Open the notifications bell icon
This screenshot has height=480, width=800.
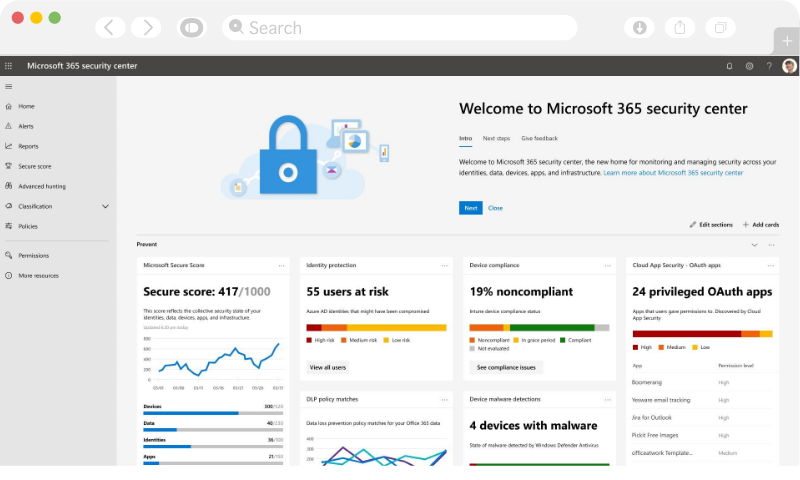(730, 66)
